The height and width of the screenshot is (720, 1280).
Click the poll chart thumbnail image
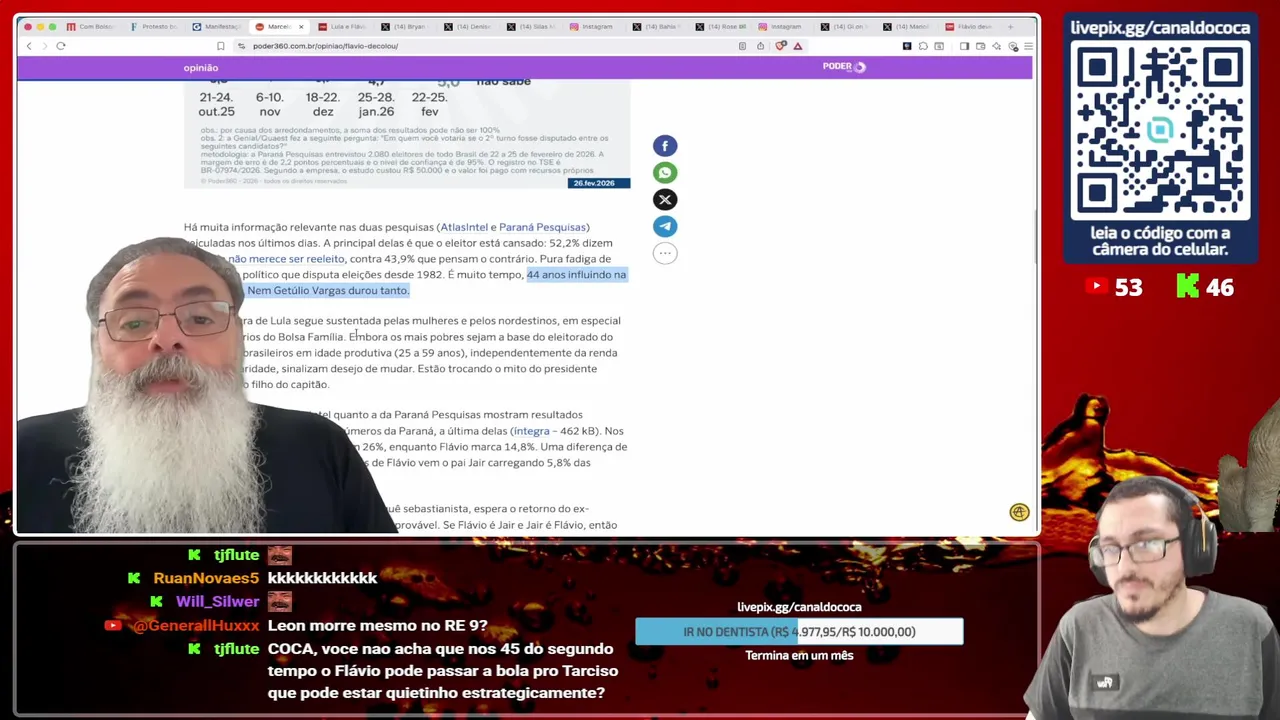point(407,133)
